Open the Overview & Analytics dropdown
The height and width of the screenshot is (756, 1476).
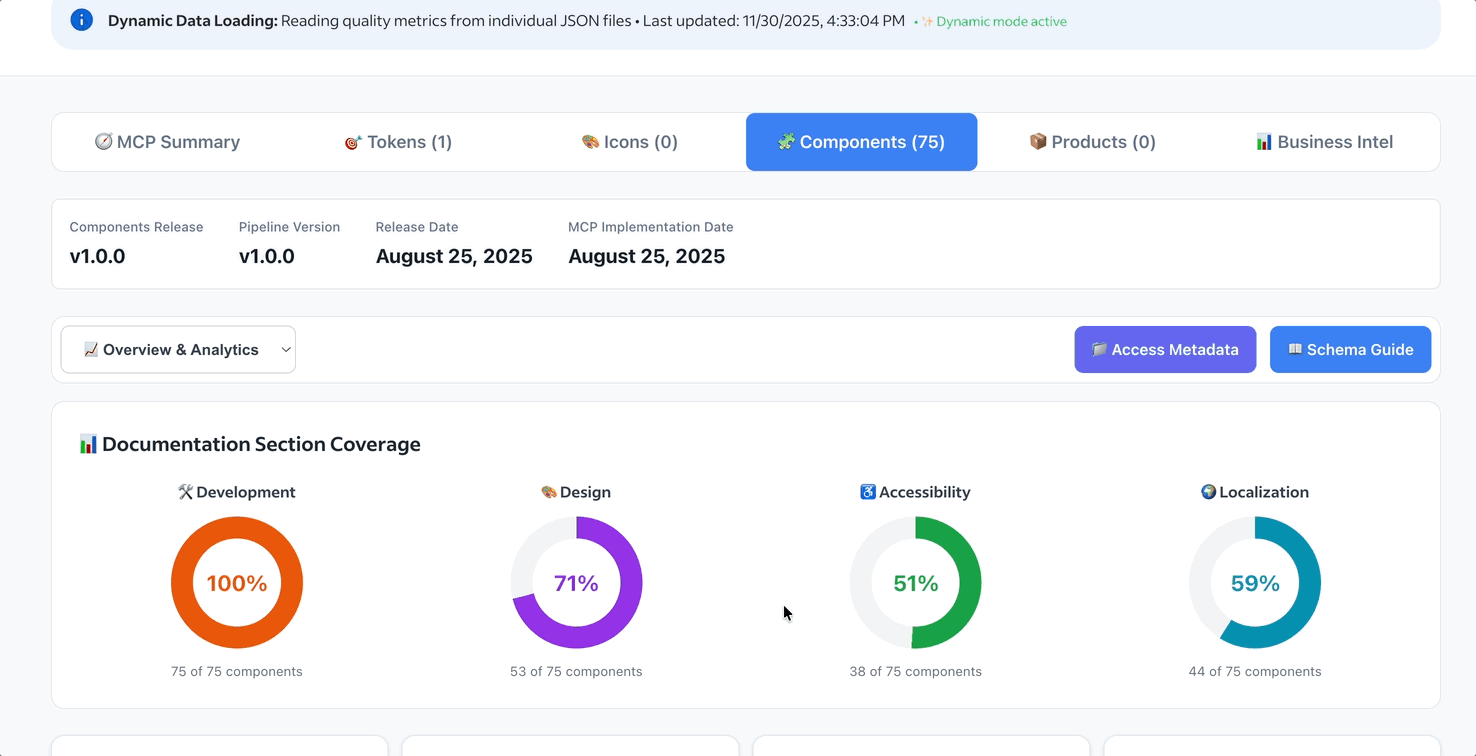[178, 349]
